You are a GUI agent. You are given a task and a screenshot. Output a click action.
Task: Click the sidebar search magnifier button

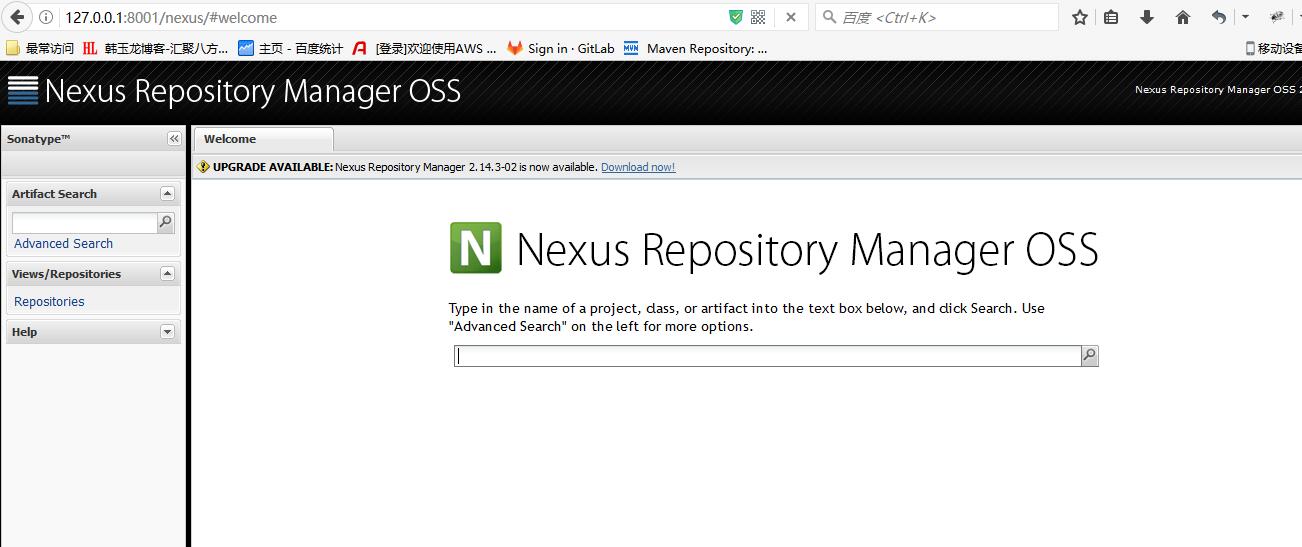coord(166,222)
